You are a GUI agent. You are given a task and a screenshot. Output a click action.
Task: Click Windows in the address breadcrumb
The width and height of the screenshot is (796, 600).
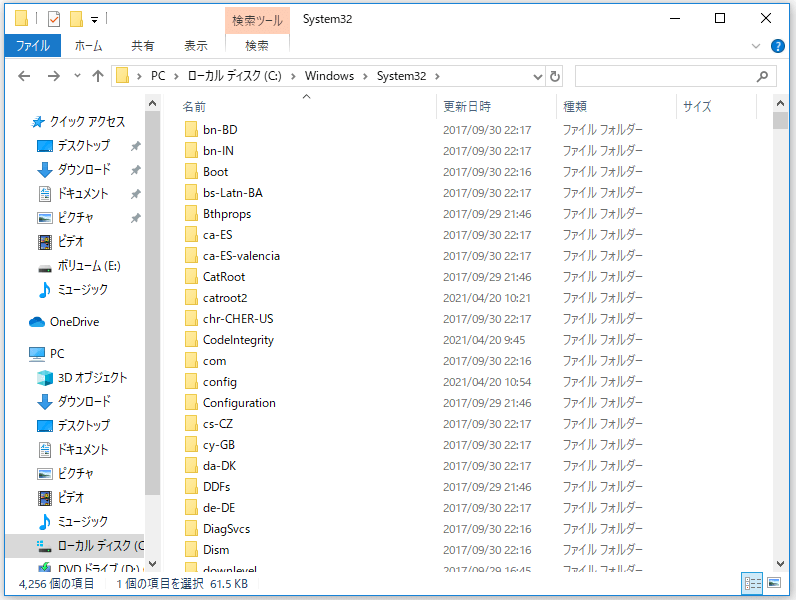point(329,76)
